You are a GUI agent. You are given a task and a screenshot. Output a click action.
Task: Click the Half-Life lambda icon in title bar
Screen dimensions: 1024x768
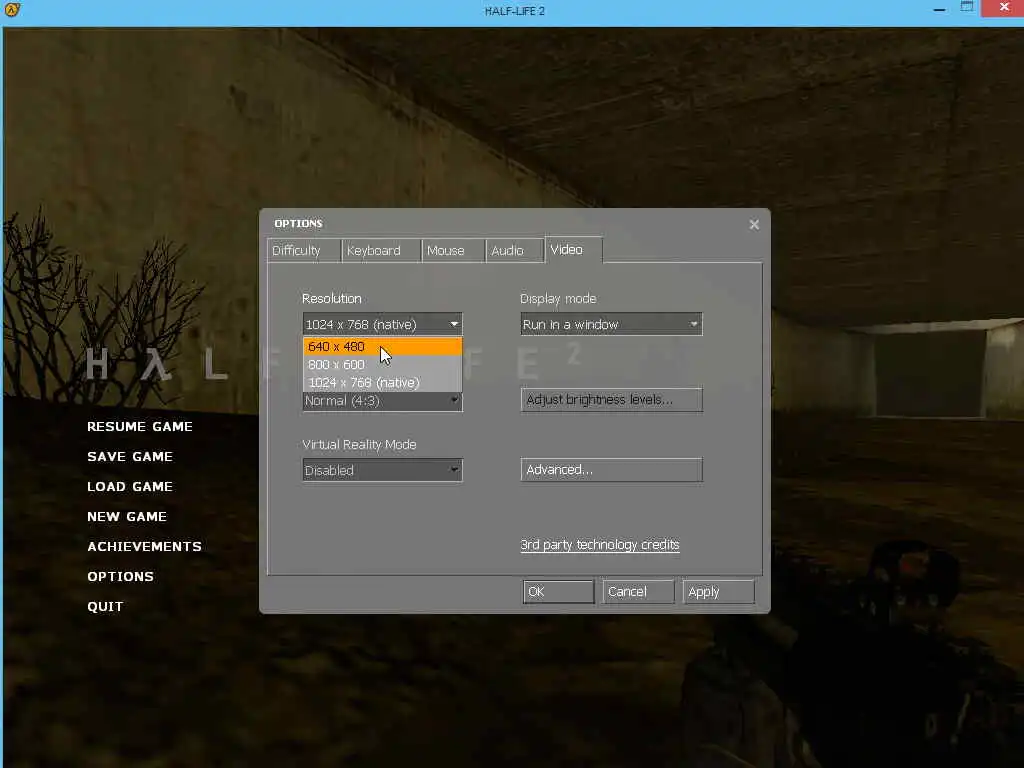coord(12,10)
